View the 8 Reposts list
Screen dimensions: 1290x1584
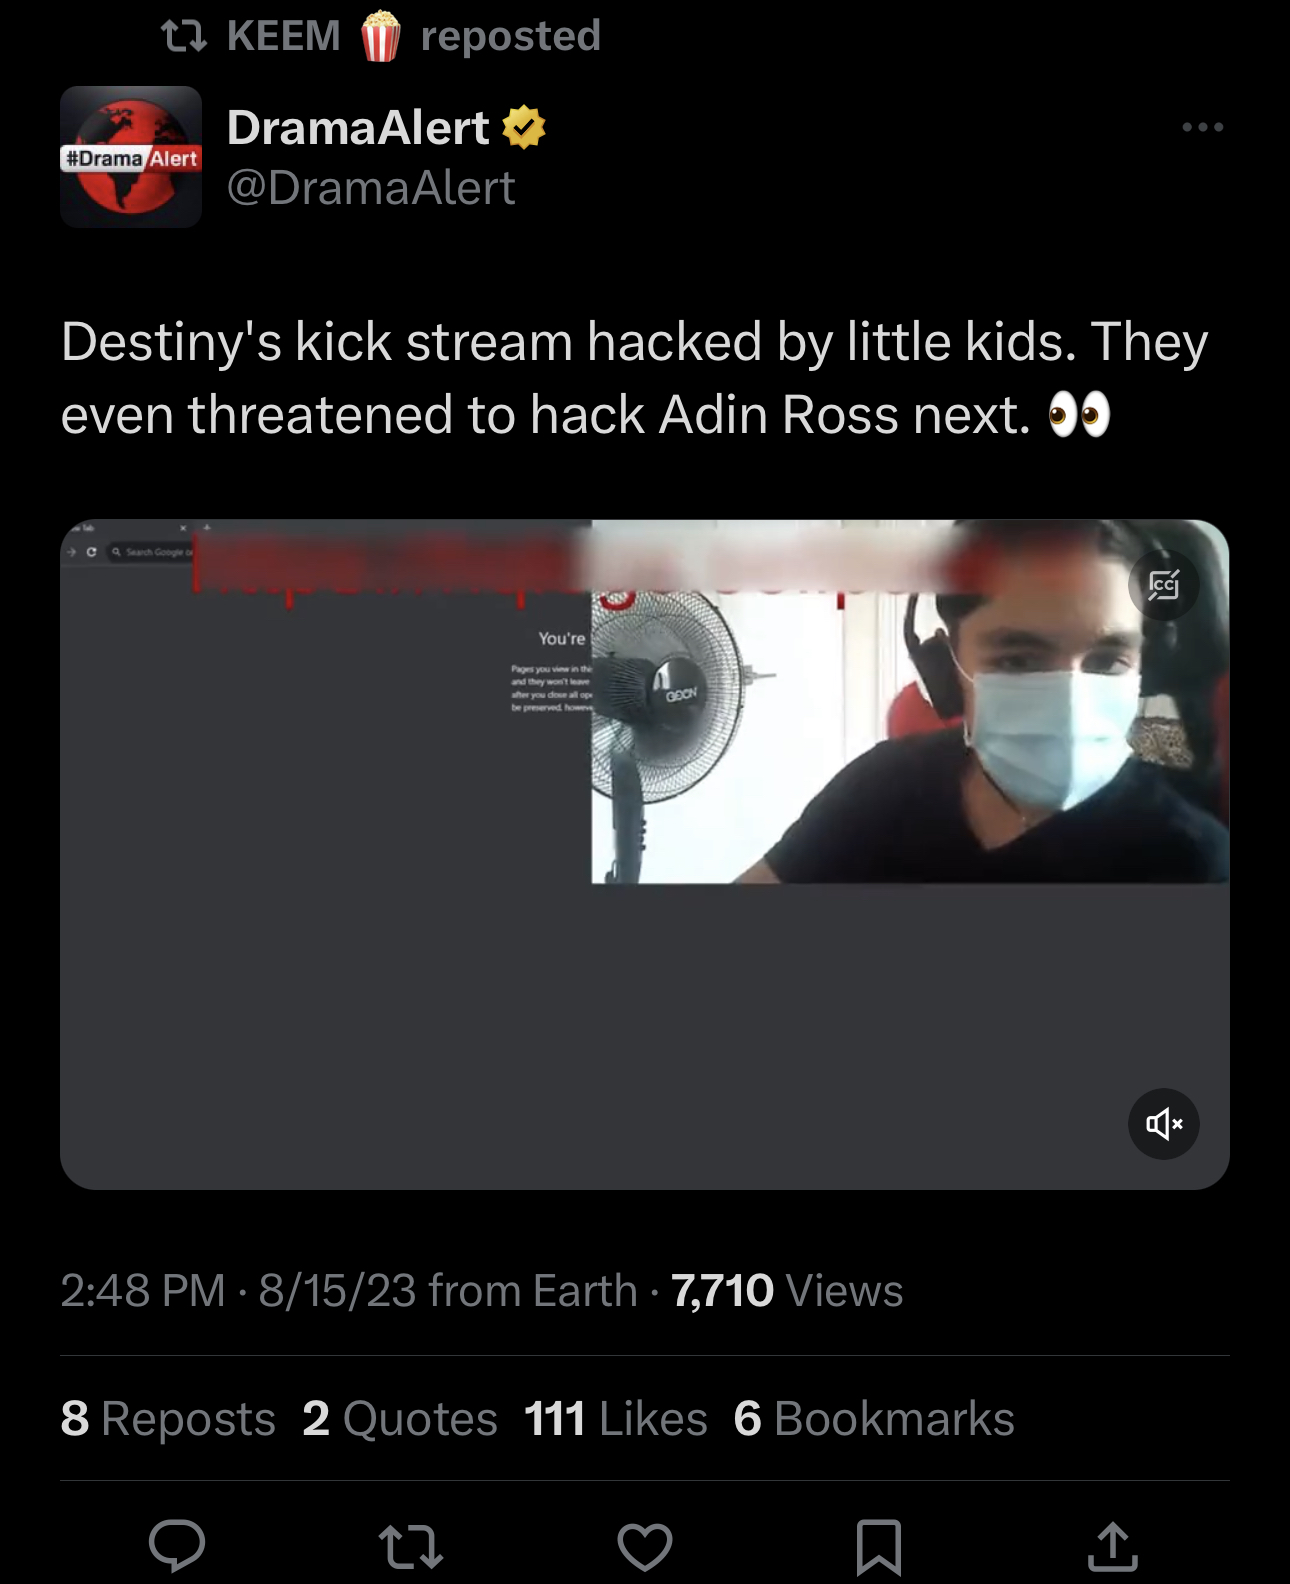tap(168, 1418)
